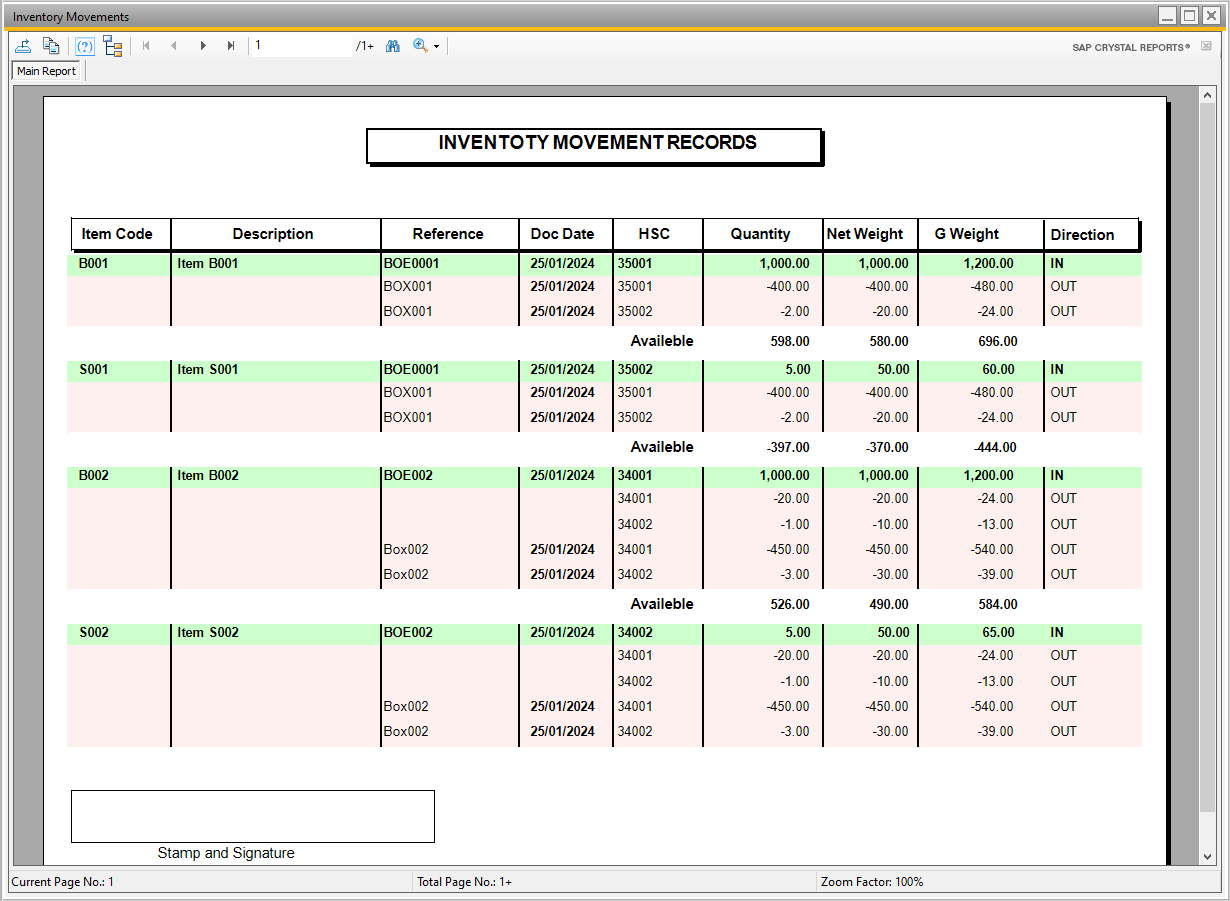
Task: Click Total Page No. status entry
Action: click(x=465, y=882)
